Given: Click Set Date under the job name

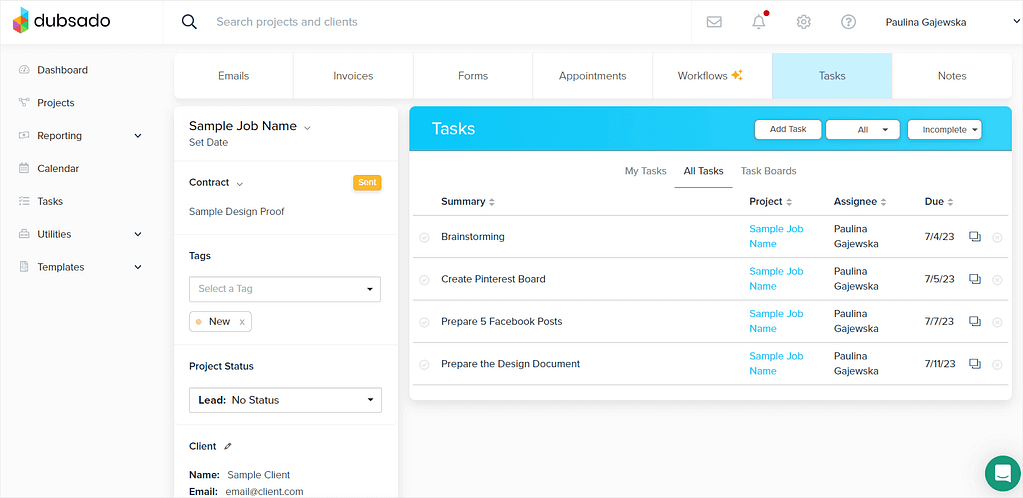Looking at the screenshot, I should click(208, 142).
